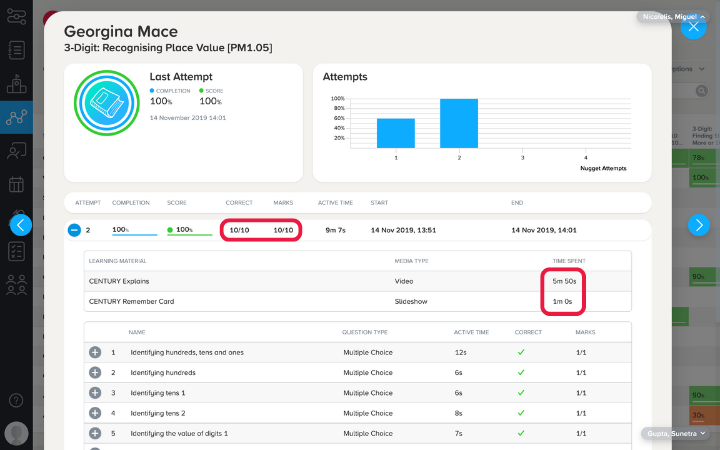This screenshot has height=450, width=720.
Task: Expand question 1 Identifying hundreds, tens and ones
Action: coord(95,352)
